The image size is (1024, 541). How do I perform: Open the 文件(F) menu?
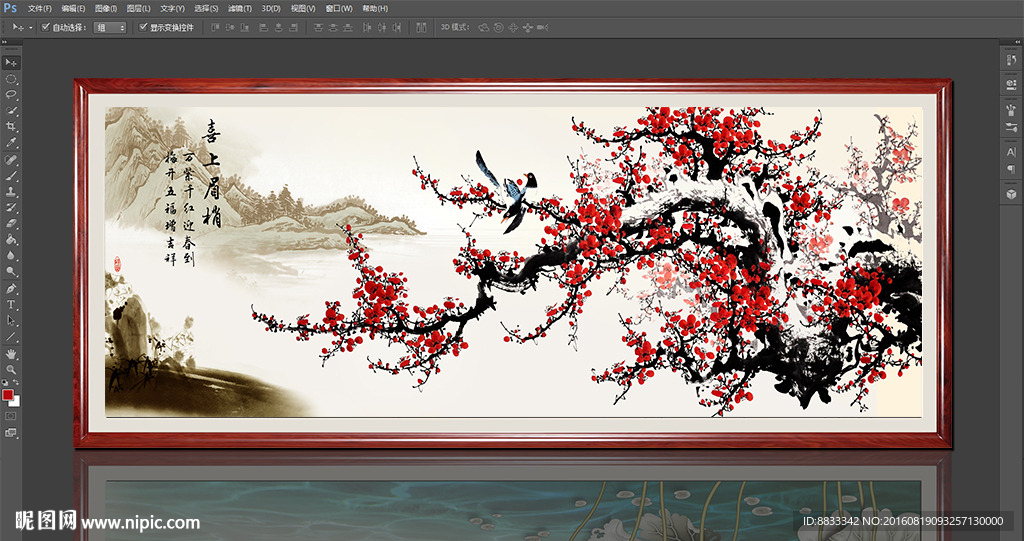click(x=39, y=8)
